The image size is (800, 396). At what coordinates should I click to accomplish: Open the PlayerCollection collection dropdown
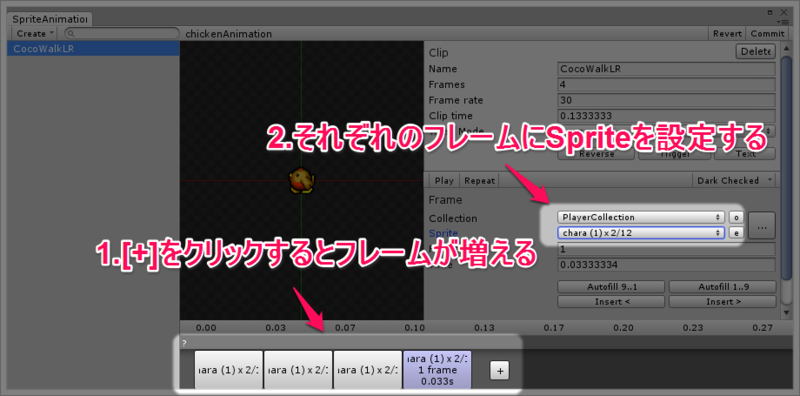641,217
